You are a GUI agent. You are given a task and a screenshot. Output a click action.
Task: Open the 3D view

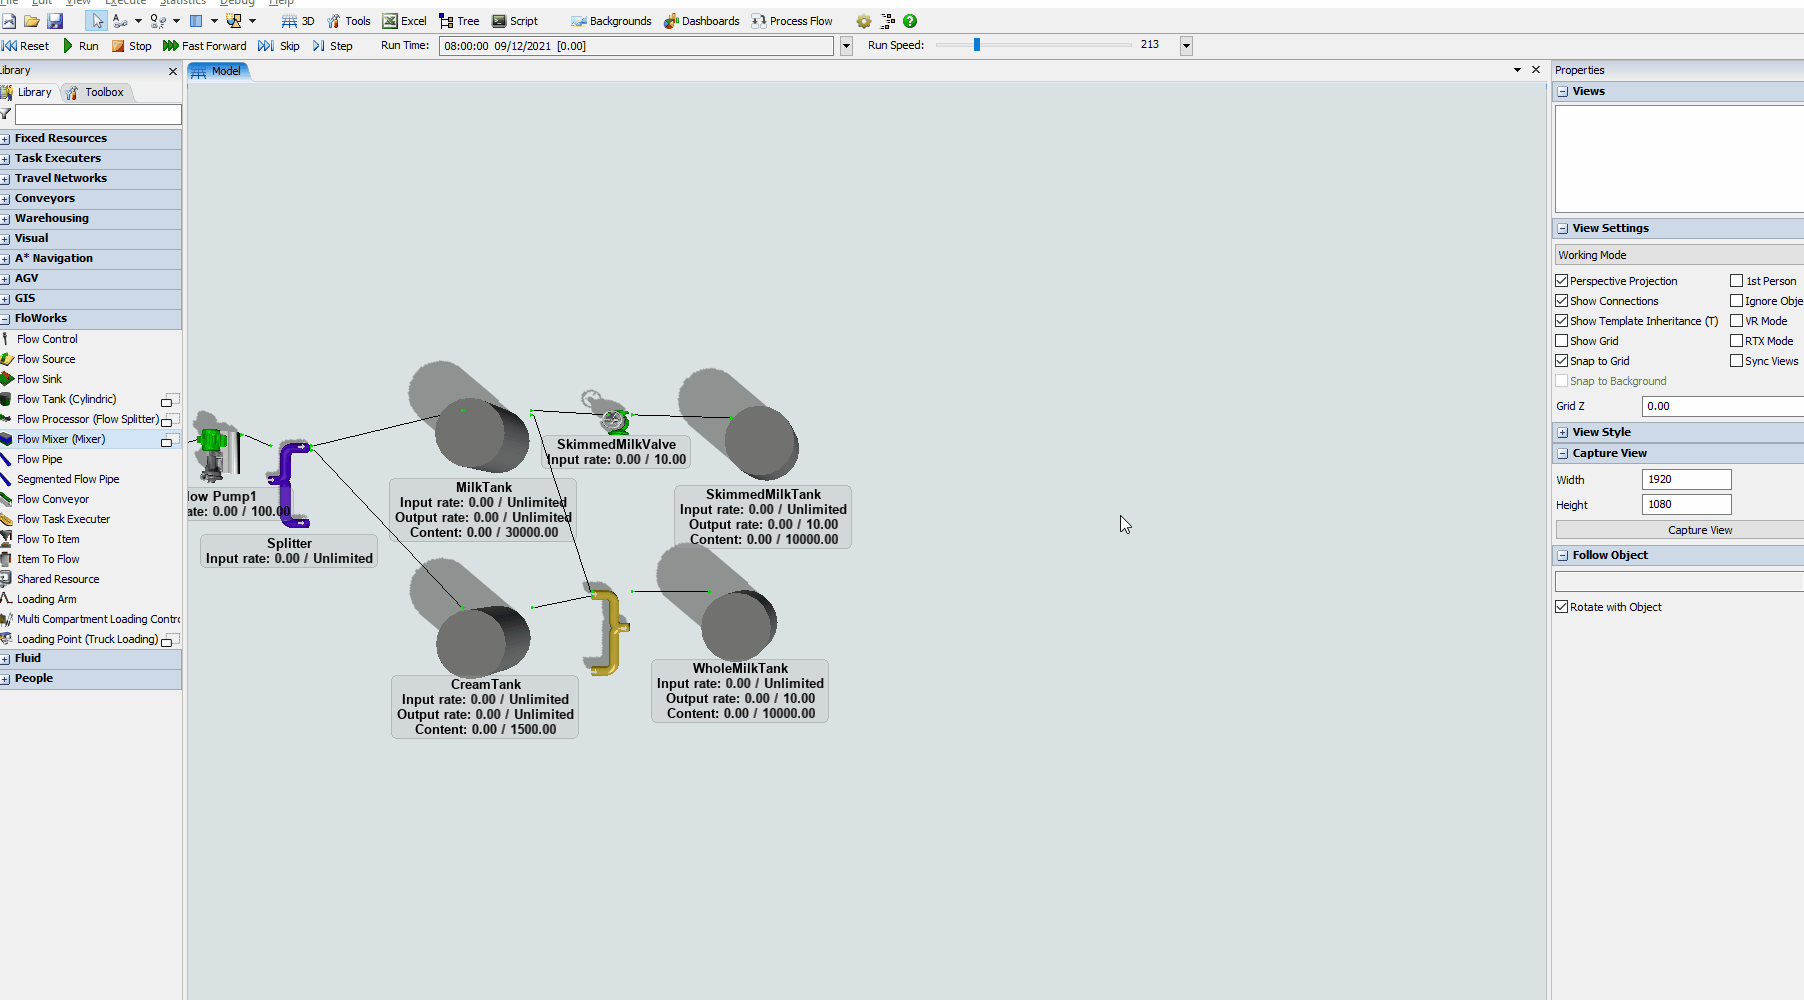click(x=298, y=21)
